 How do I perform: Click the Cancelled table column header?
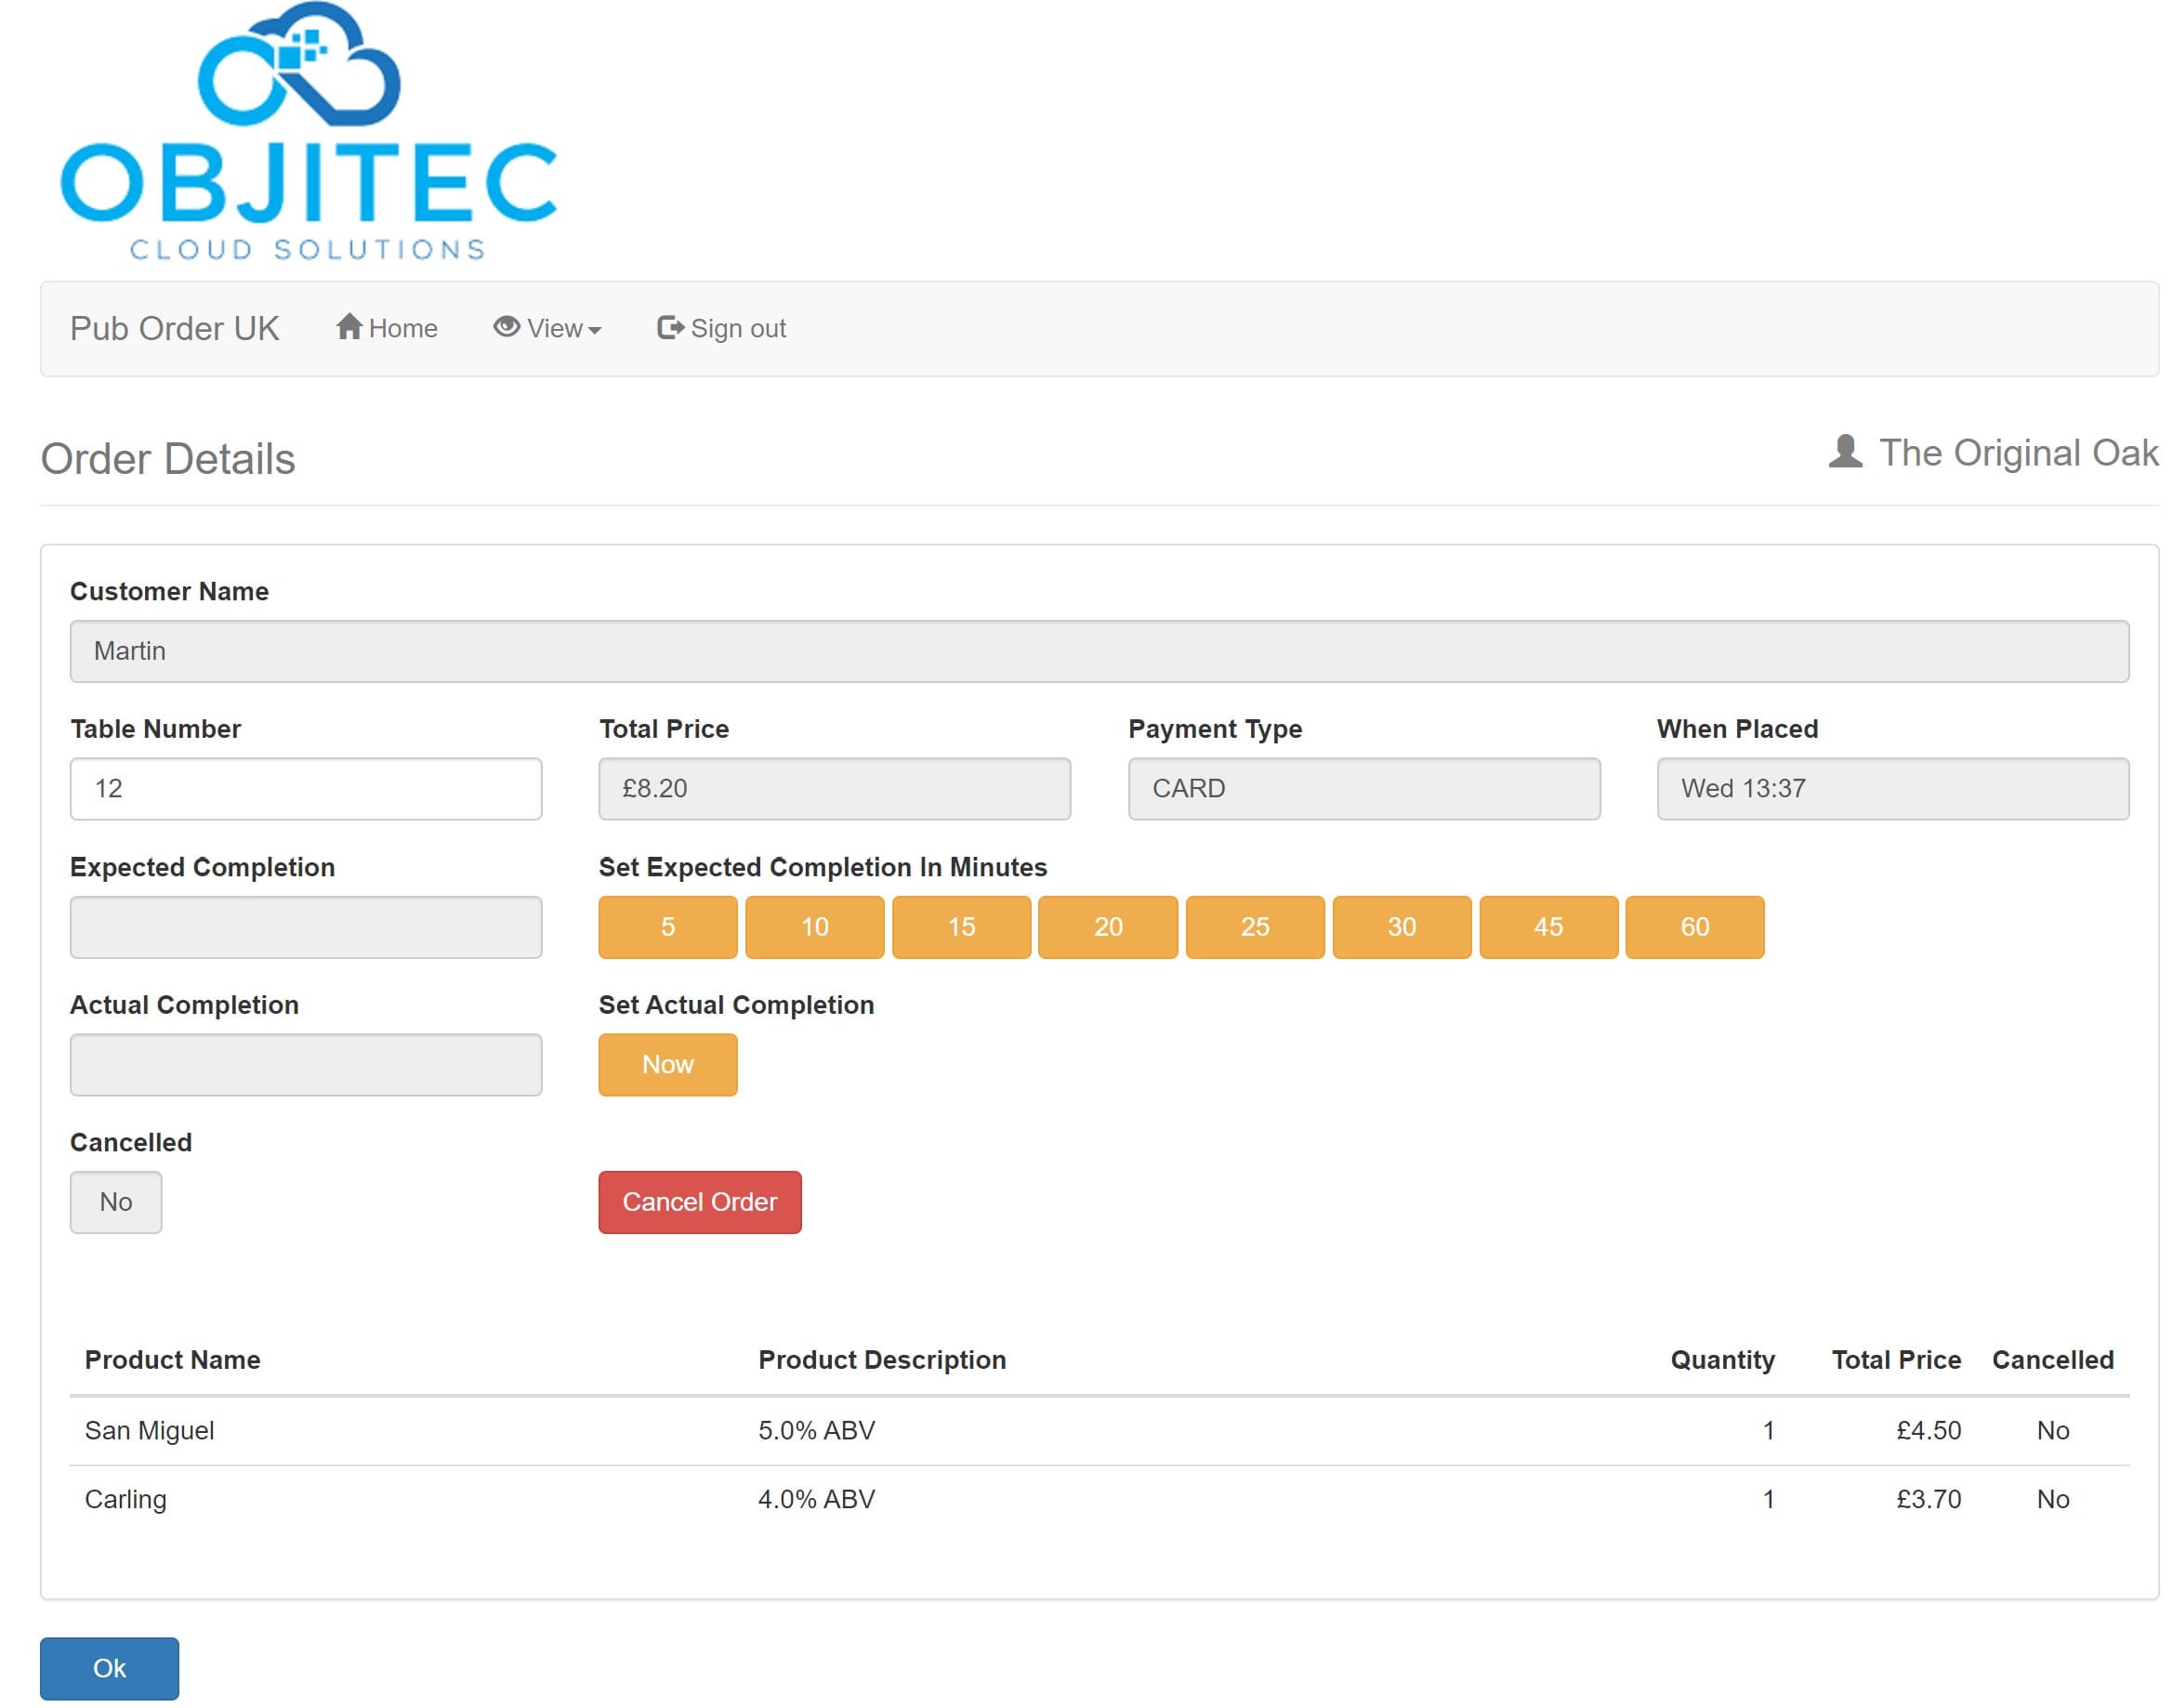point(2054,1361)
